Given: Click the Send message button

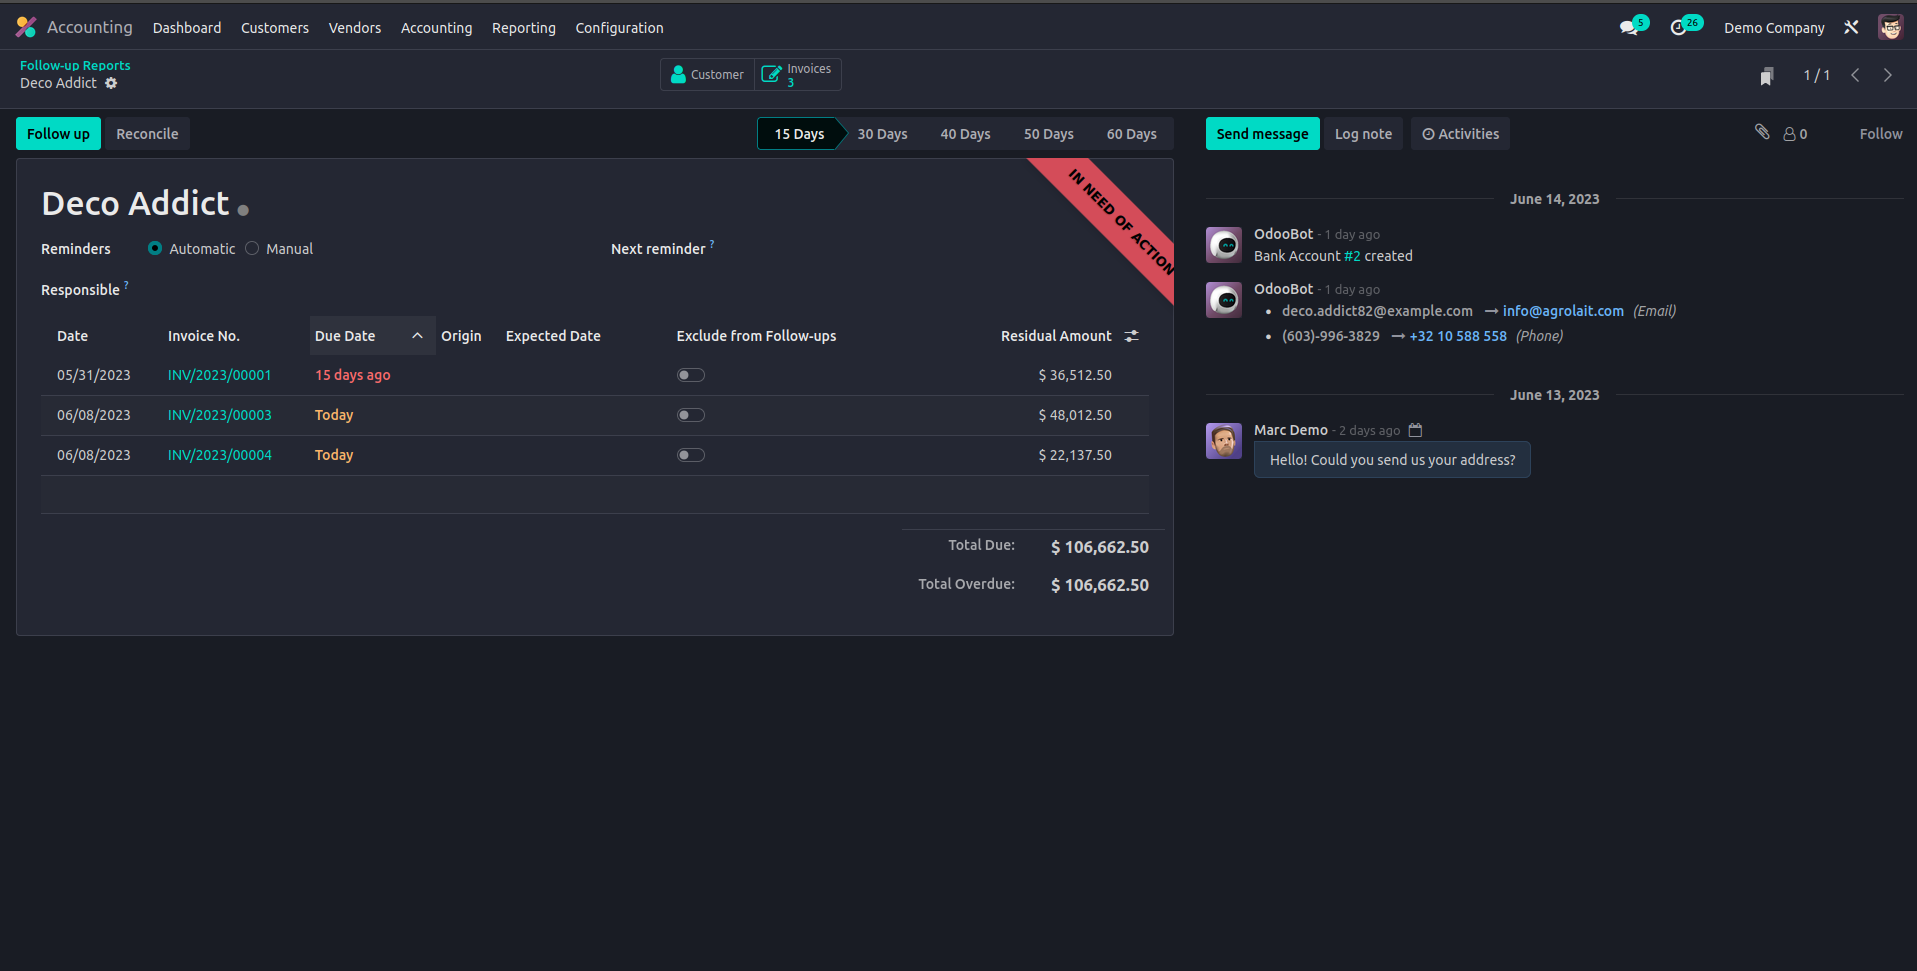Looking at the screenshot, I should [x=1262, y=134].
